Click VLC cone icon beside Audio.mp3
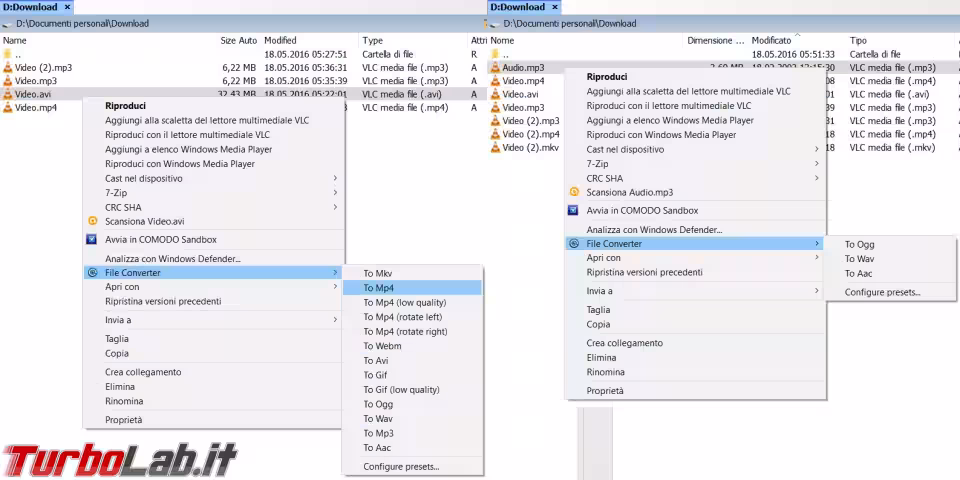 pos(495,67)
